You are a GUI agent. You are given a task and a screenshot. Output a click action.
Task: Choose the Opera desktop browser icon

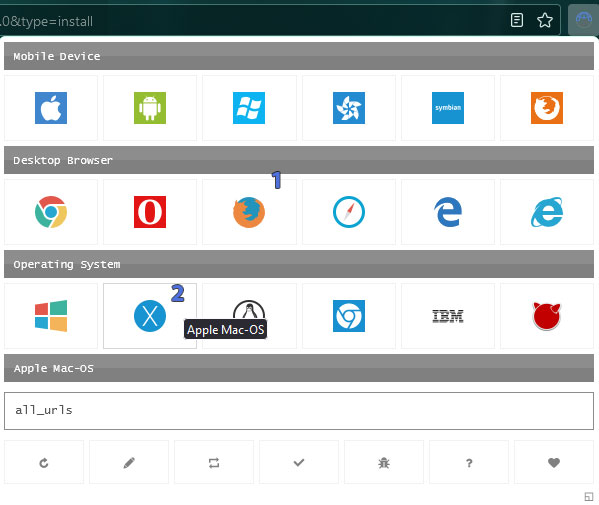click(150, 212)
